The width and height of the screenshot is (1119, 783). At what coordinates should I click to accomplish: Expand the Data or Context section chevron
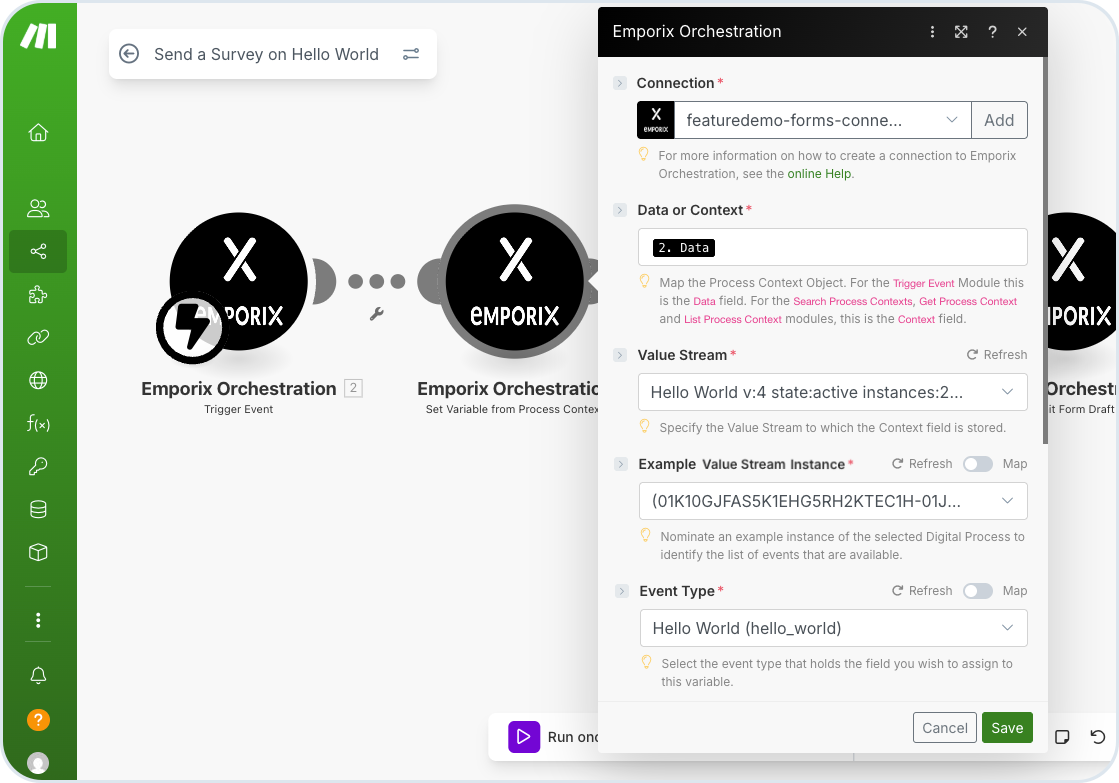(x=621, y=210)
